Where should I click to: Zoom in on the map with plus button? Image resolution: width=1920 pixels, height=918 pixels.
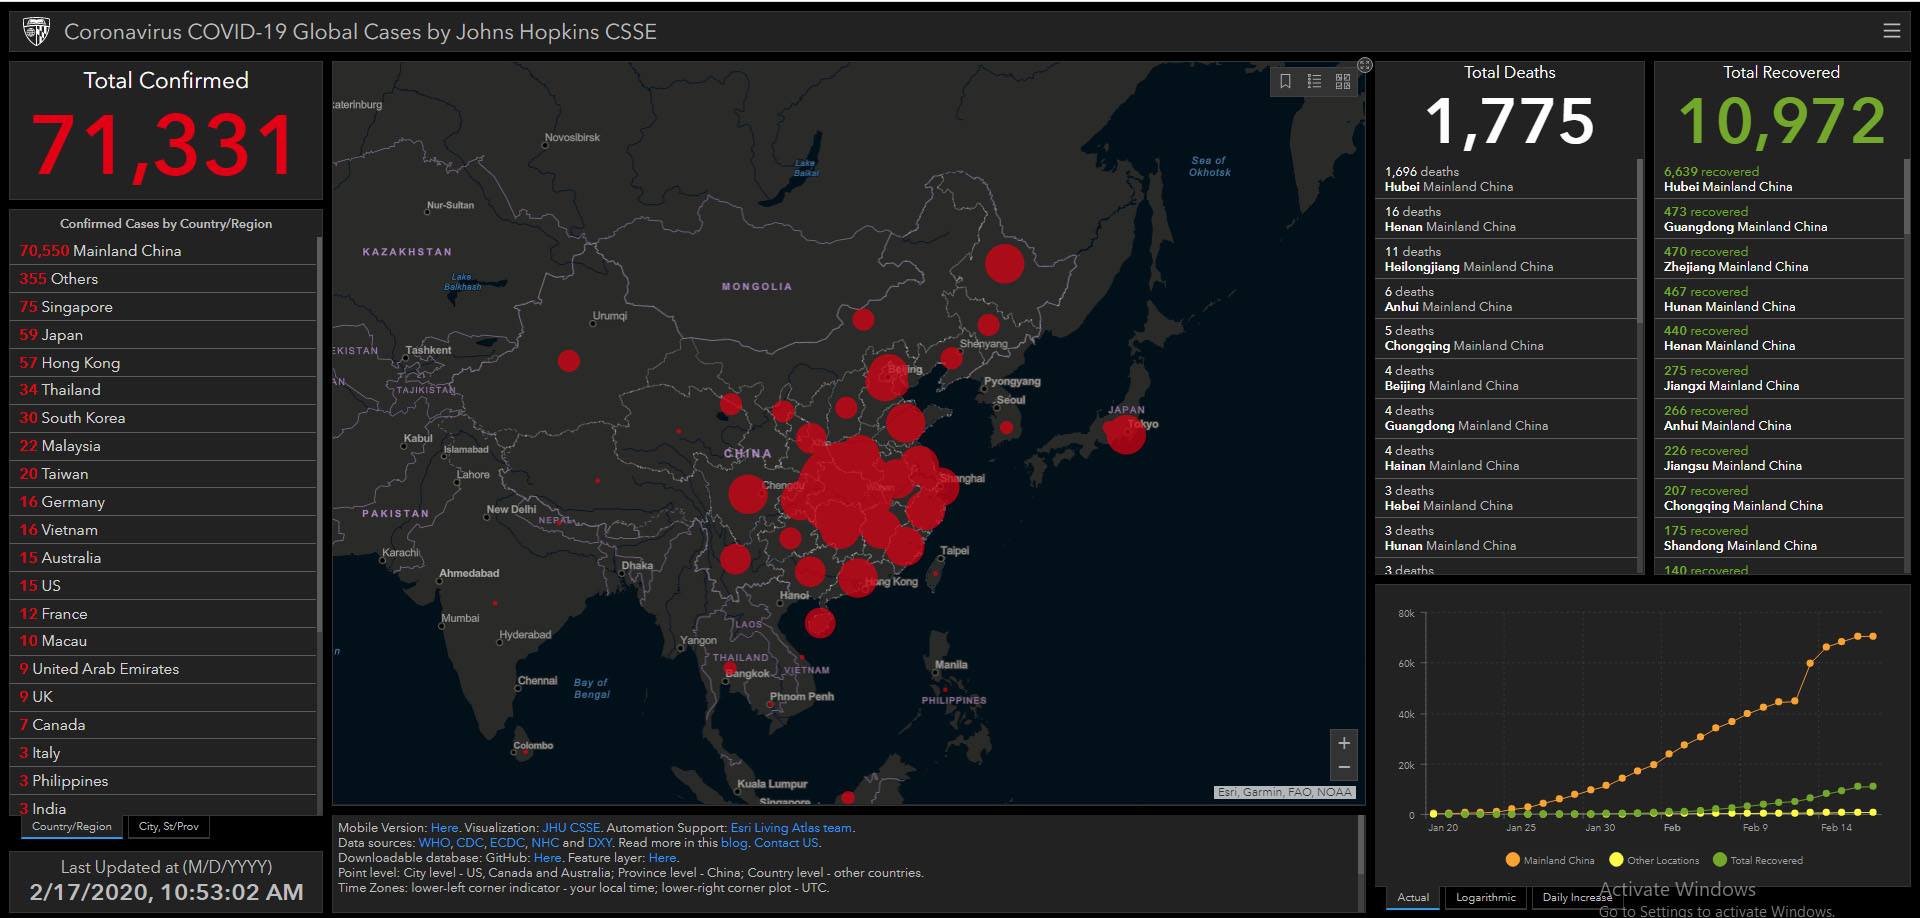coord(1344,743)
